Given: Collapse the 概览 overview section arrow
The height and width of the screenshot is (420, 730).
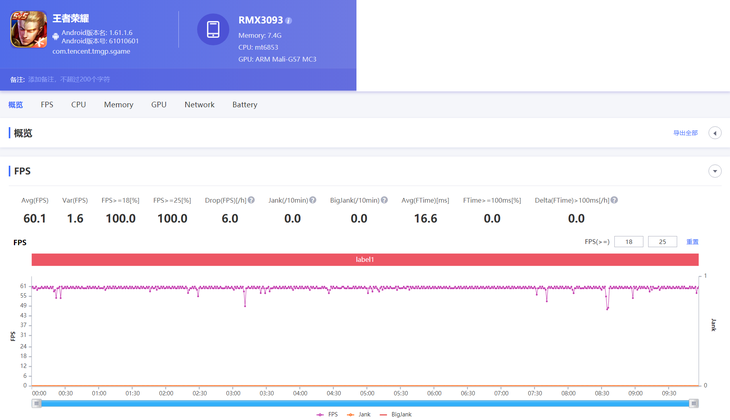Looking at the screenshot, I should pos(714,133).
